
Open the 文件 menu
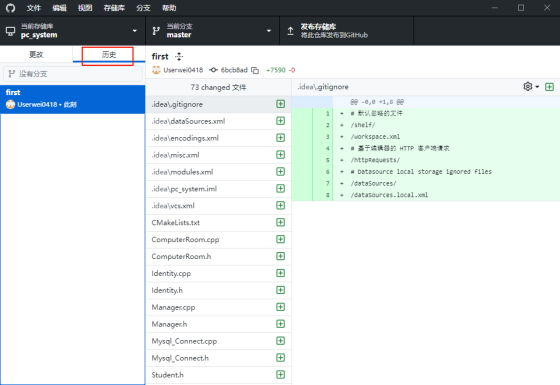pyautogui.click(x=34, y=8)
